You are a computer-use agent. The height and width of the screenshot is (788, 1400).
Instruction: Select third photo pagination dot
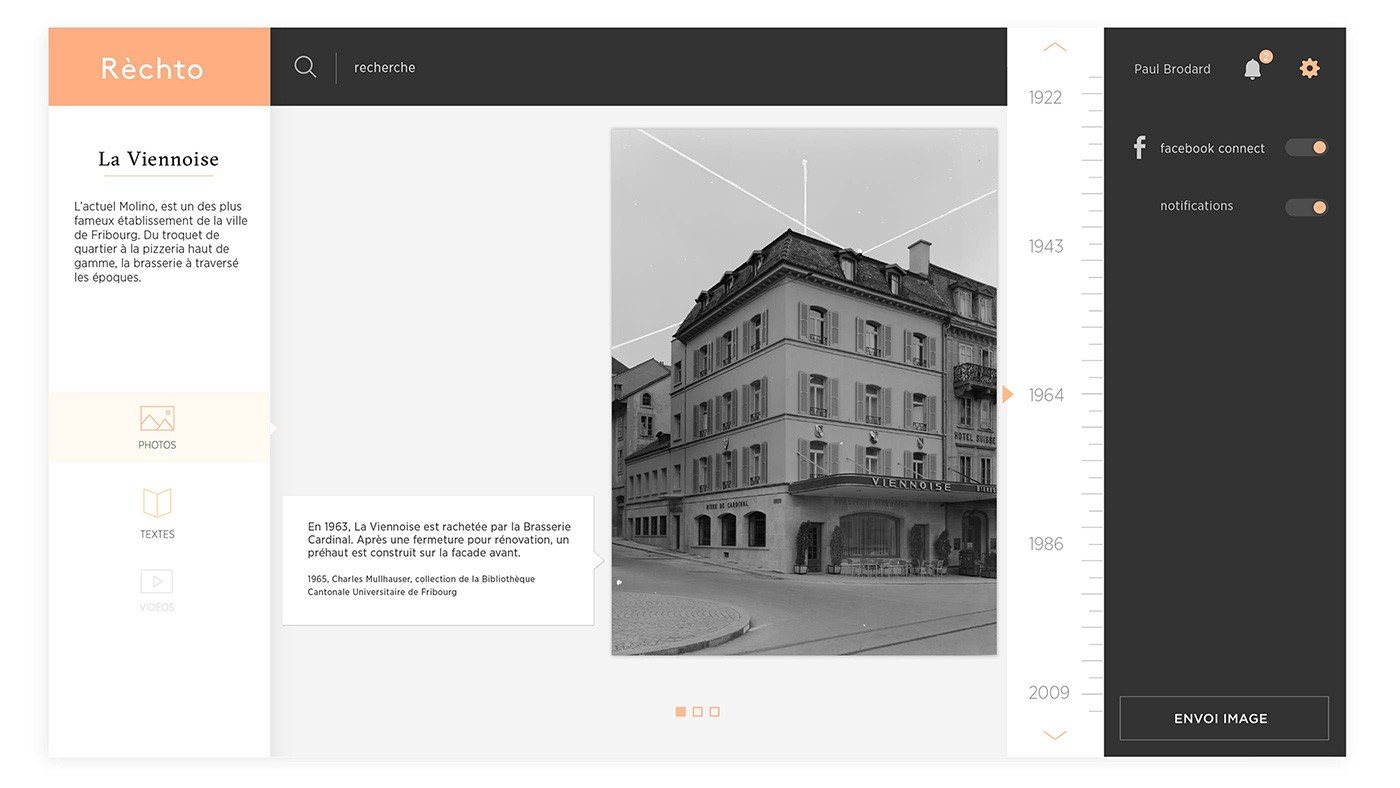coord(715,712)
